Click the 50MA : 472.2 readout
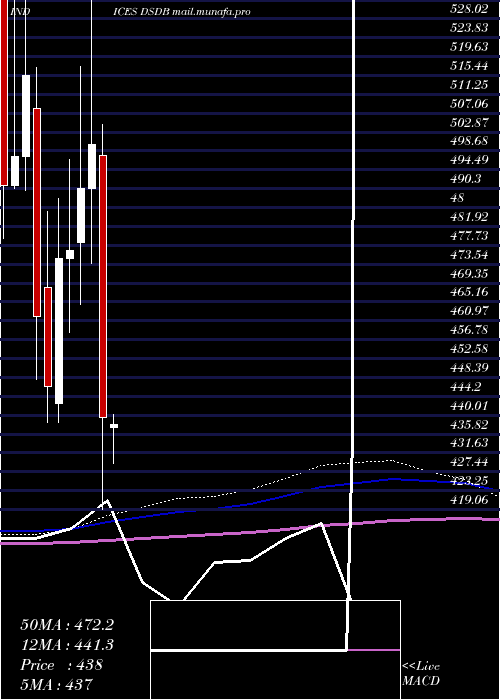Screen dimensions: 500x700 [67, 625]
